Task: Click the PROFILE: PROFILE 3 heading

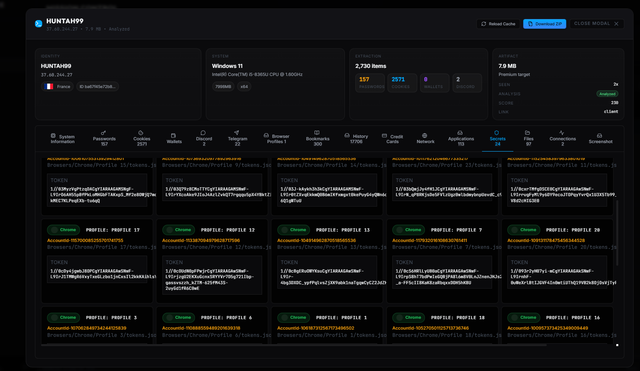Action: coord(111,318)
